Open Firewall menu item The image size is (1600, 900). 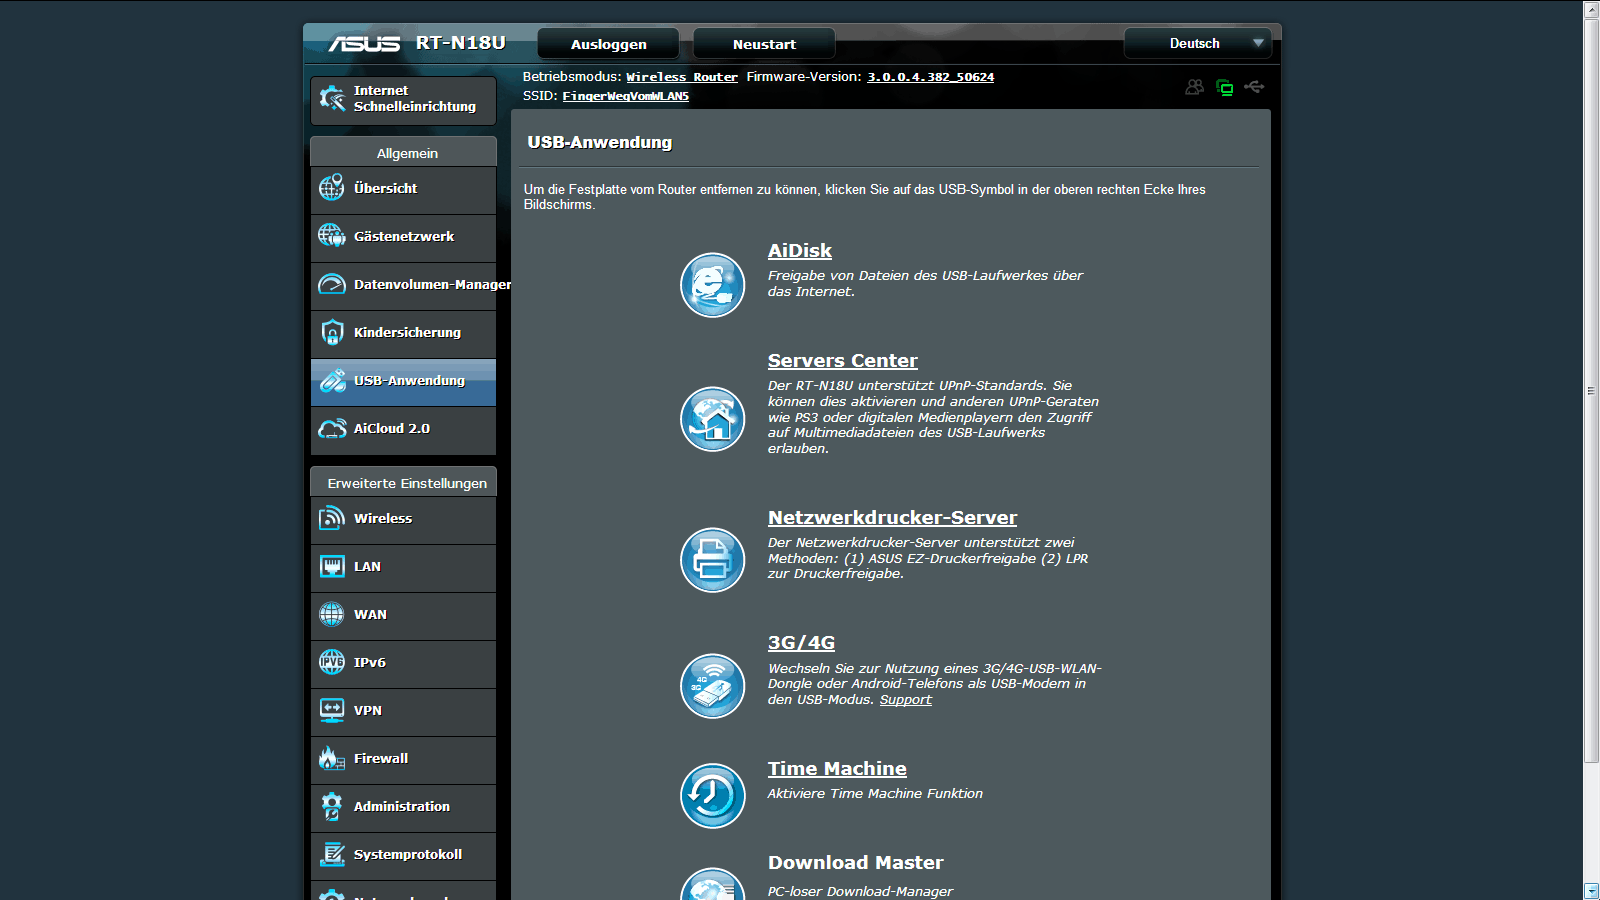[403, 760]
